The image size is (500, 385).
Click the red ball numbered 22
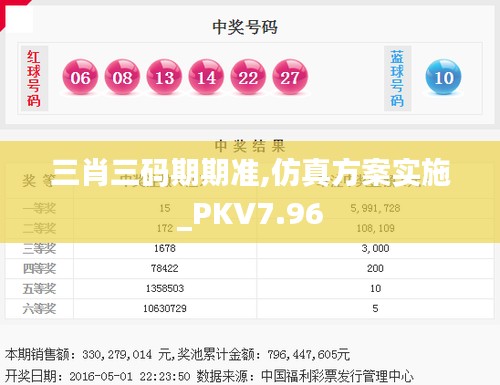(x=248, y=77)
